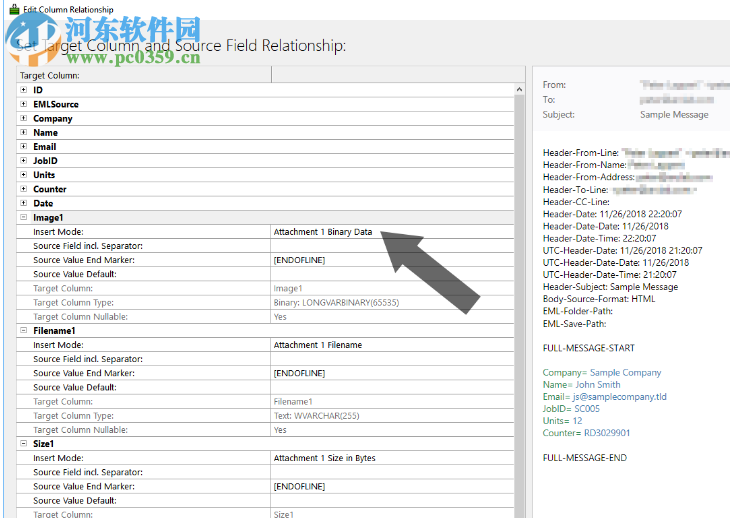Edit Image1 Source Value End Marker field
This screenshot has height=518, width=730.
click(392, 260)
